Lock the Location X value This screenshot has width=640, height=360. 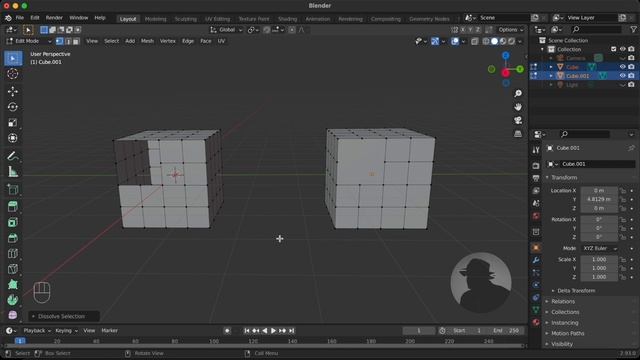coord(622,191)
